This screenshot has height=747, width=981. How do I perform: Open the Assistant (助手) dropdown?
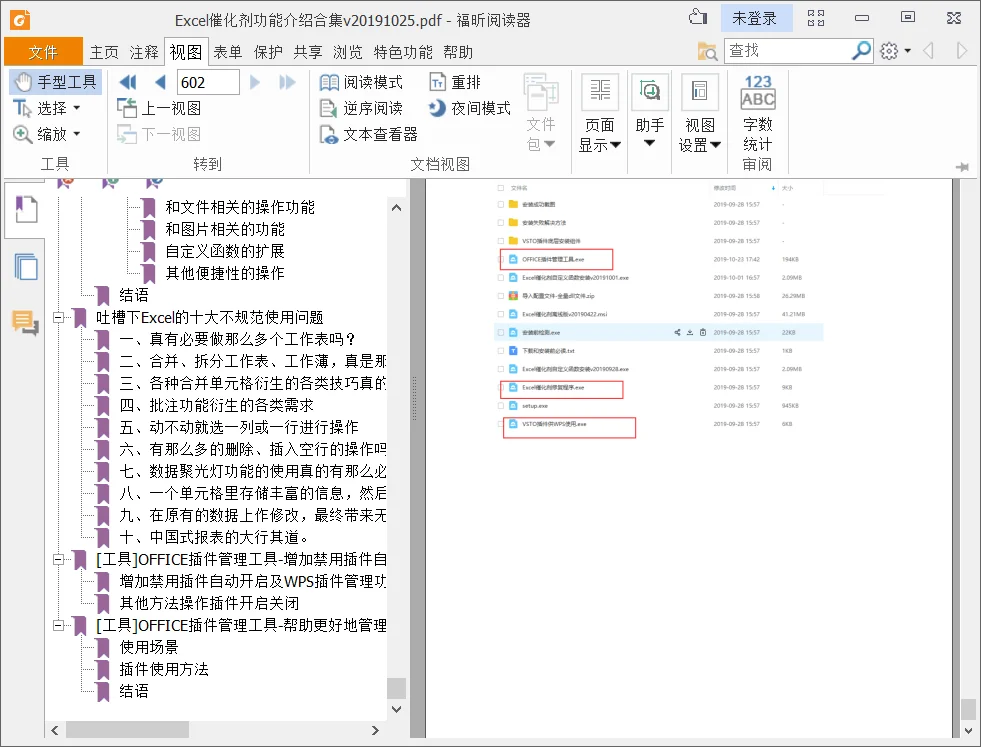[x=649, y=111]
